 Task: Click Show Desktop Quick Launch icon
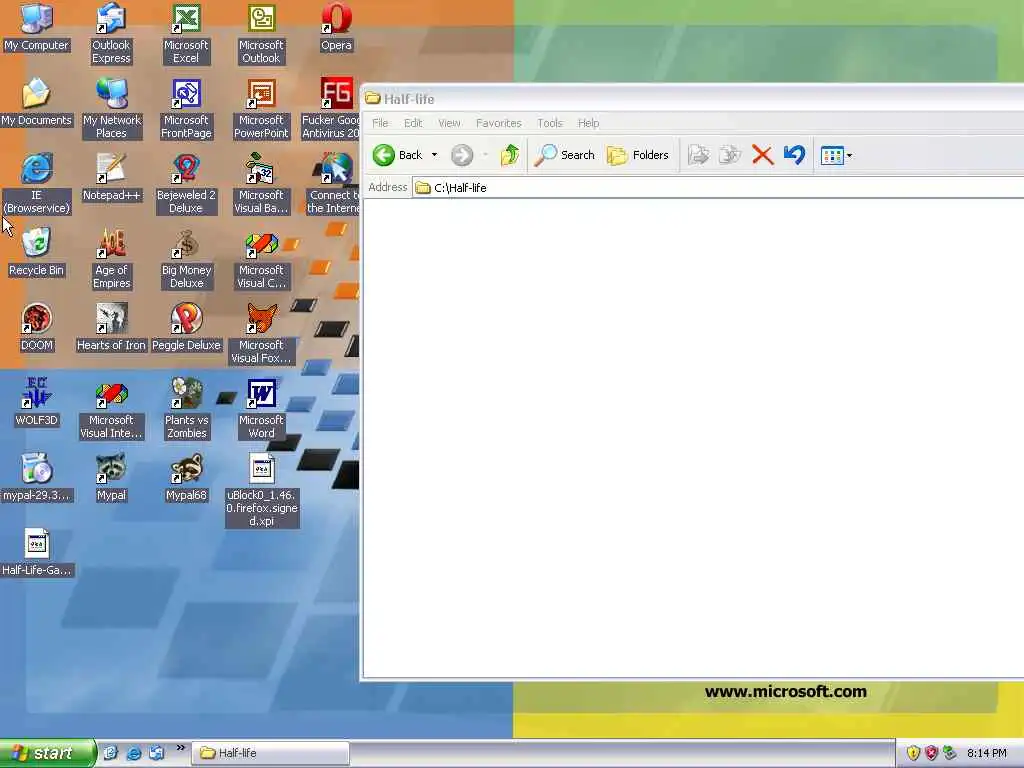(x=110, y=753)
